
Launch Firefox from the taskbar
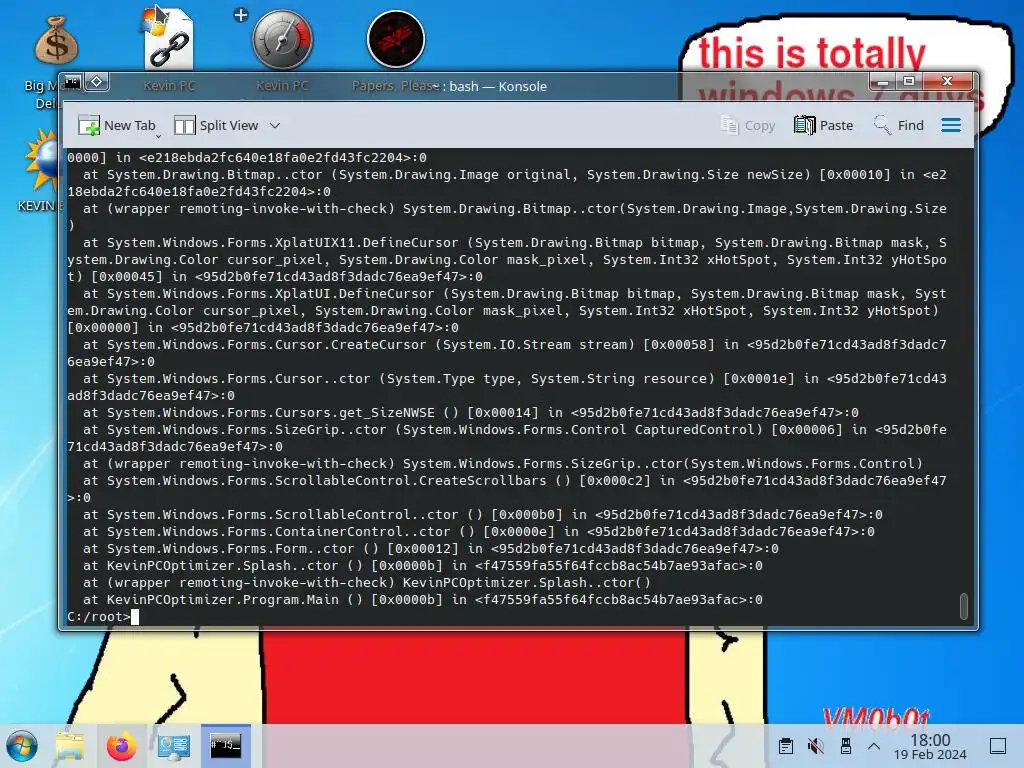(121, 746)
